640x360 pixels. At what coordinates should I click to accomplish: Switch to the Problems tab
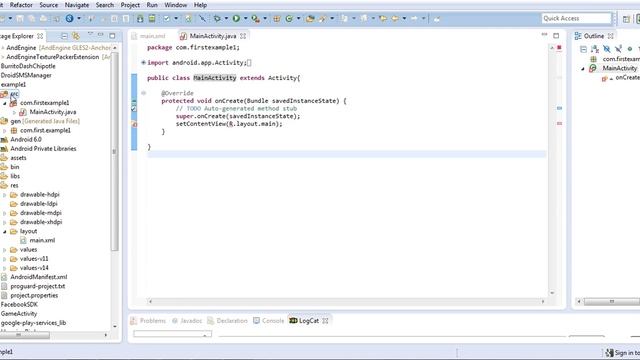[x=148, y=321]
